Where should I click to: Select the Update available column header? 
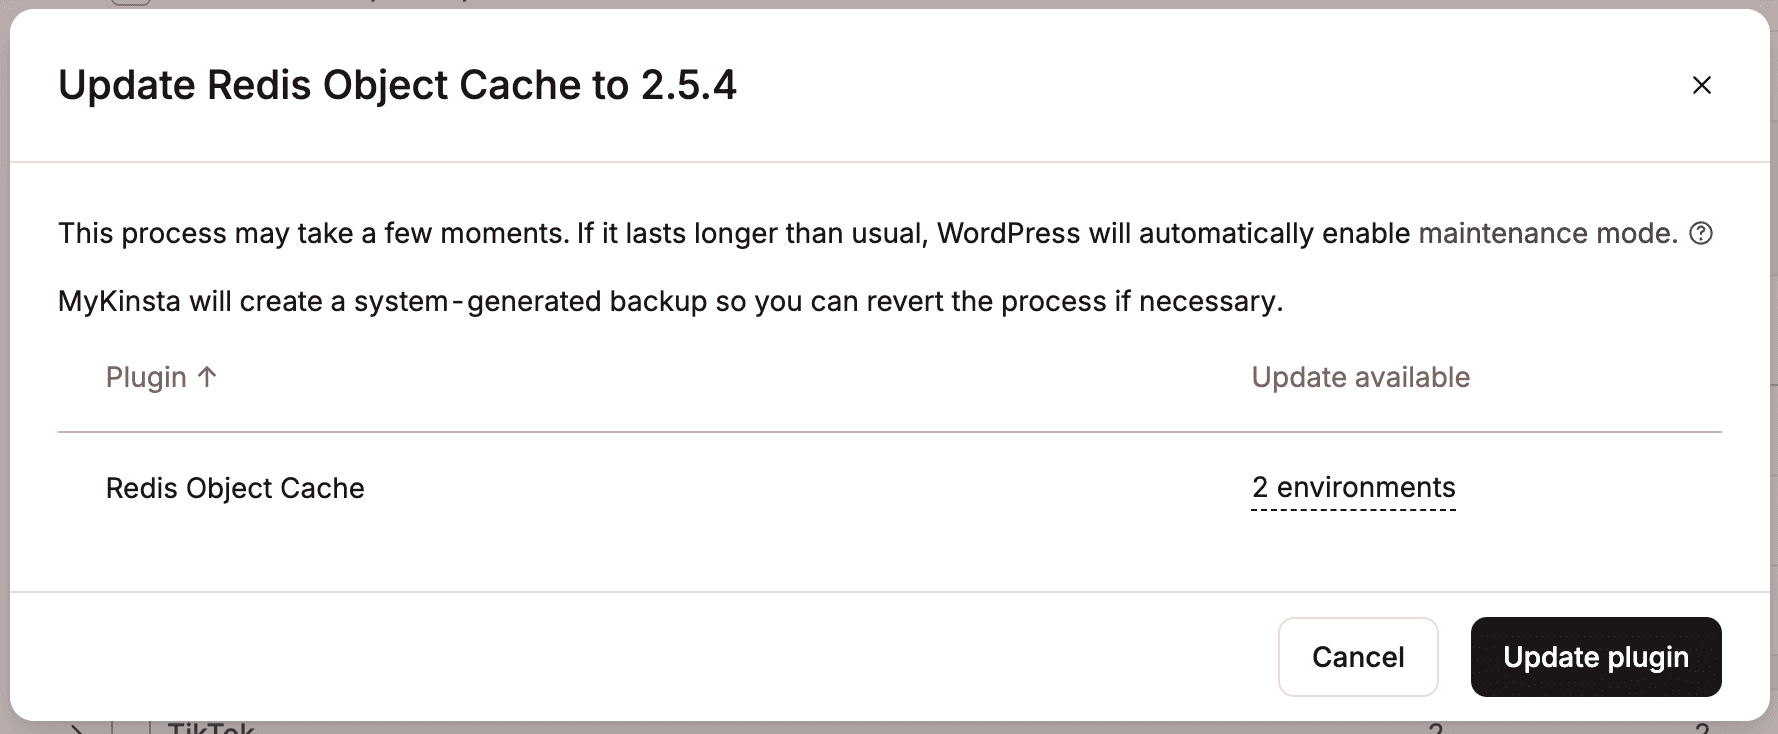click(x=1360, y=376)
